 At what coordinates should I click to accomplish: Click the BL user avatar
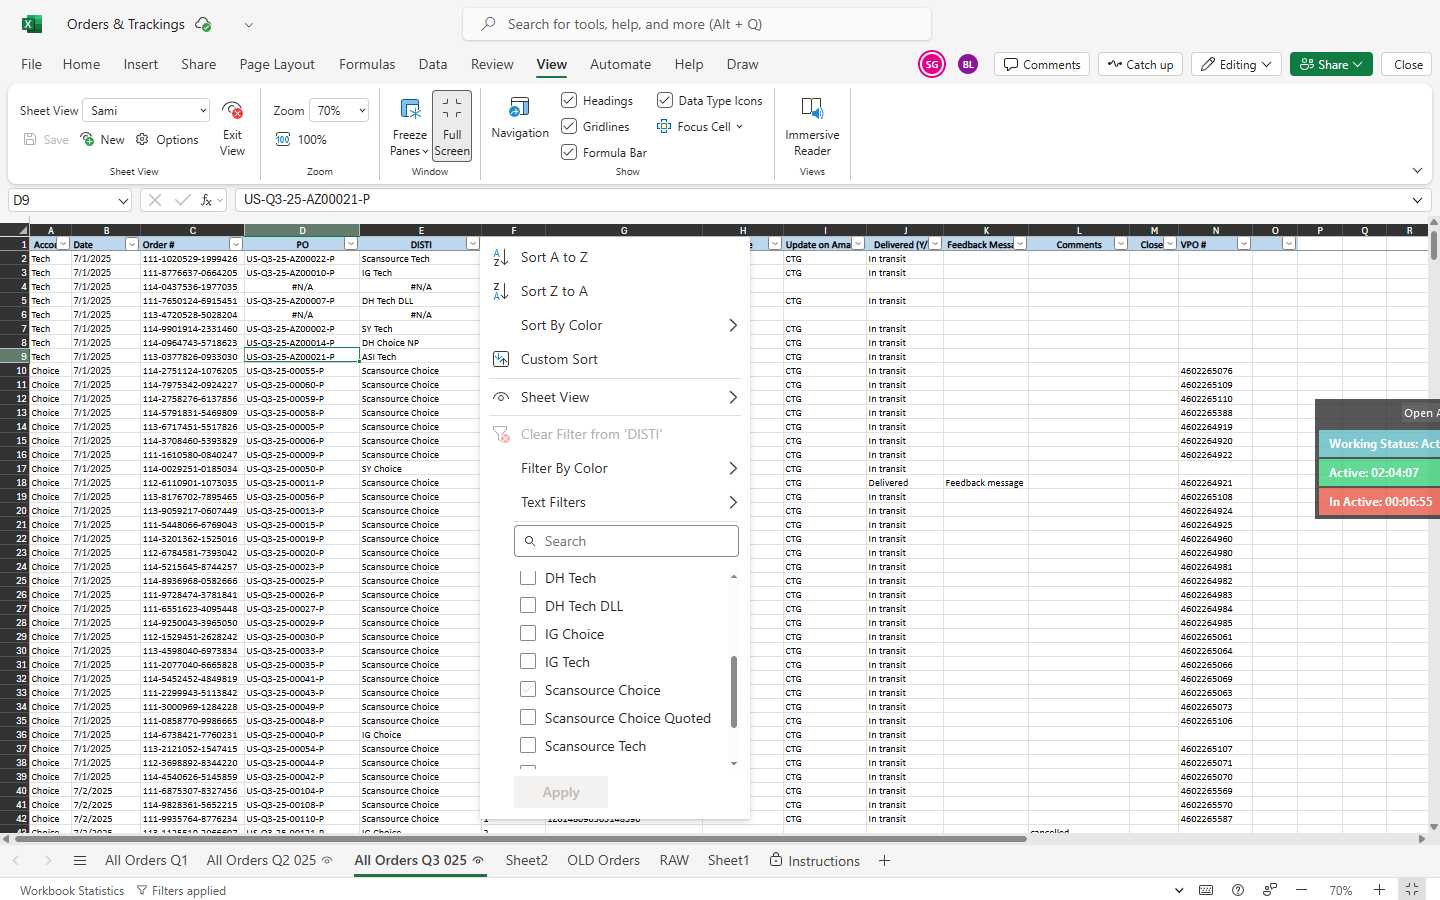click(x=968, y=64)
